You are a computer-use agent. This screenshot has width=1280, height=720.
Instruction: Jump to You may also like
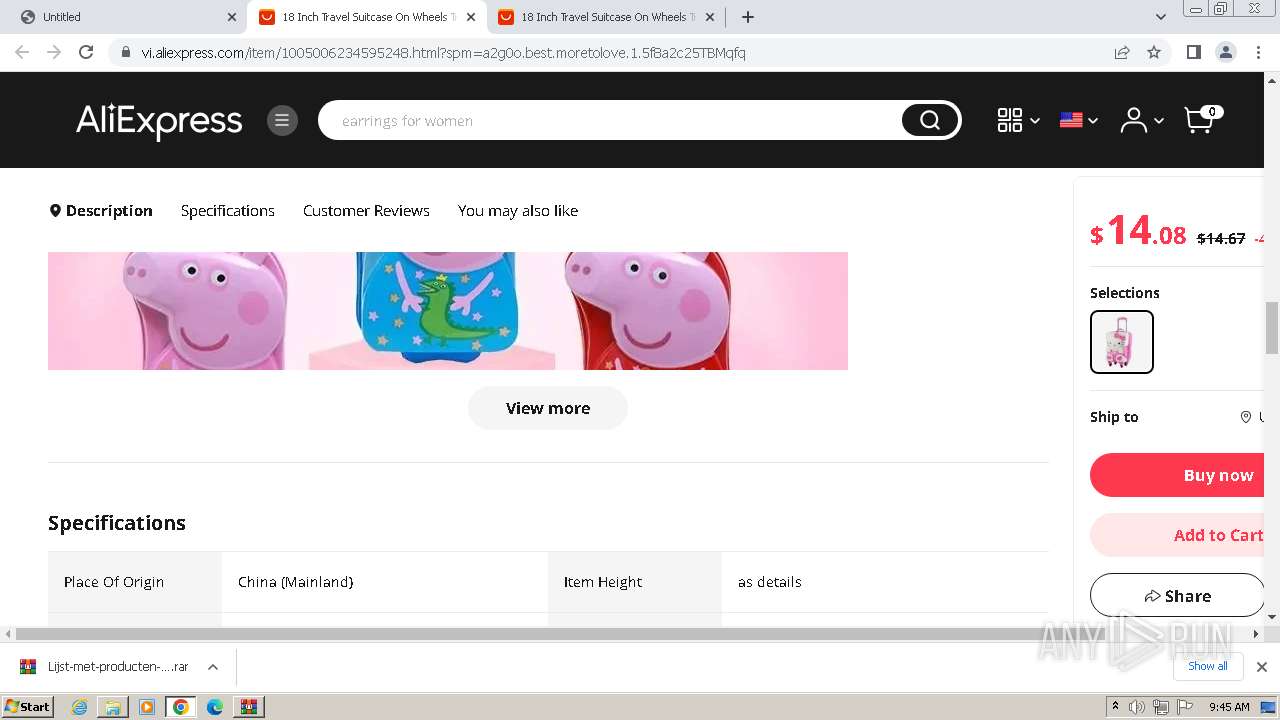point(518,211)
